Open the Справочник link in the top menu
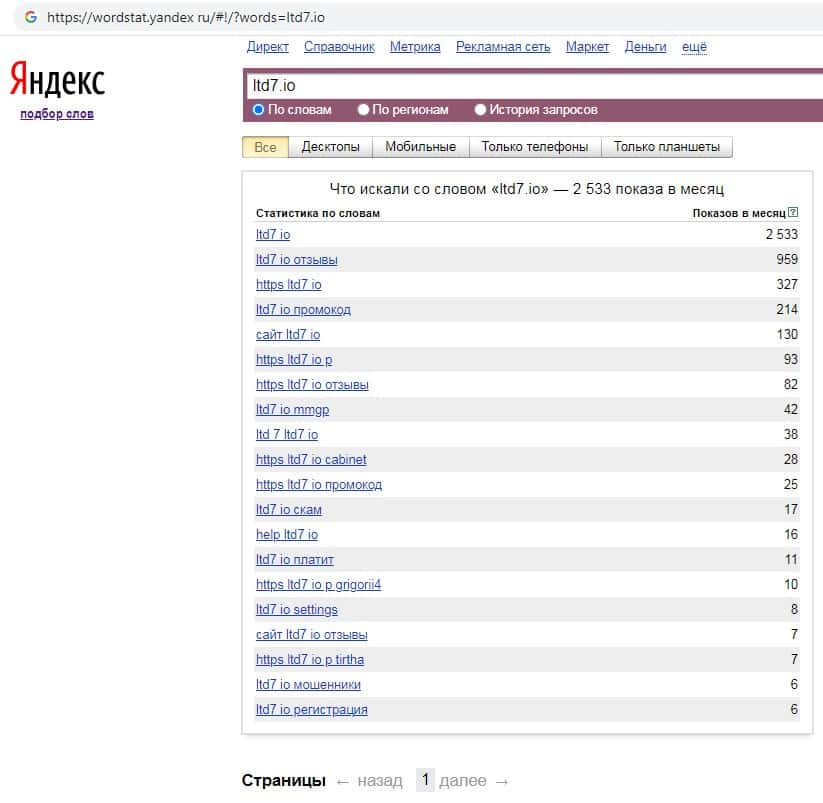Viewport: 823px width, 803px height. pyautogui.click(x=339, y=47)
